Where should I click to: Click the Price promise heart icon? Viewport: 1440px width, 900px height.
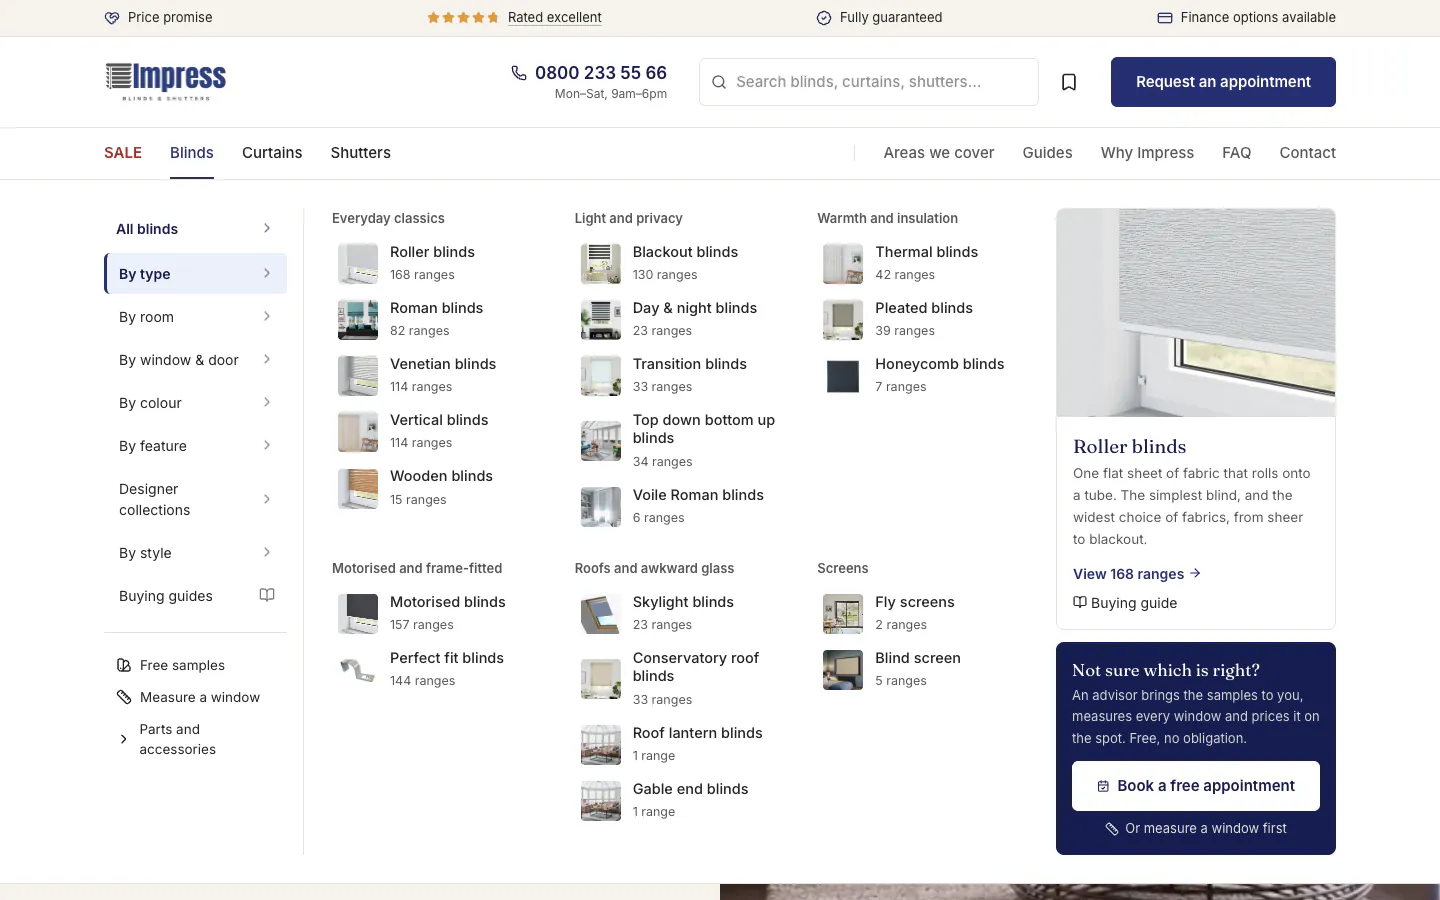[x=112, y=18]
